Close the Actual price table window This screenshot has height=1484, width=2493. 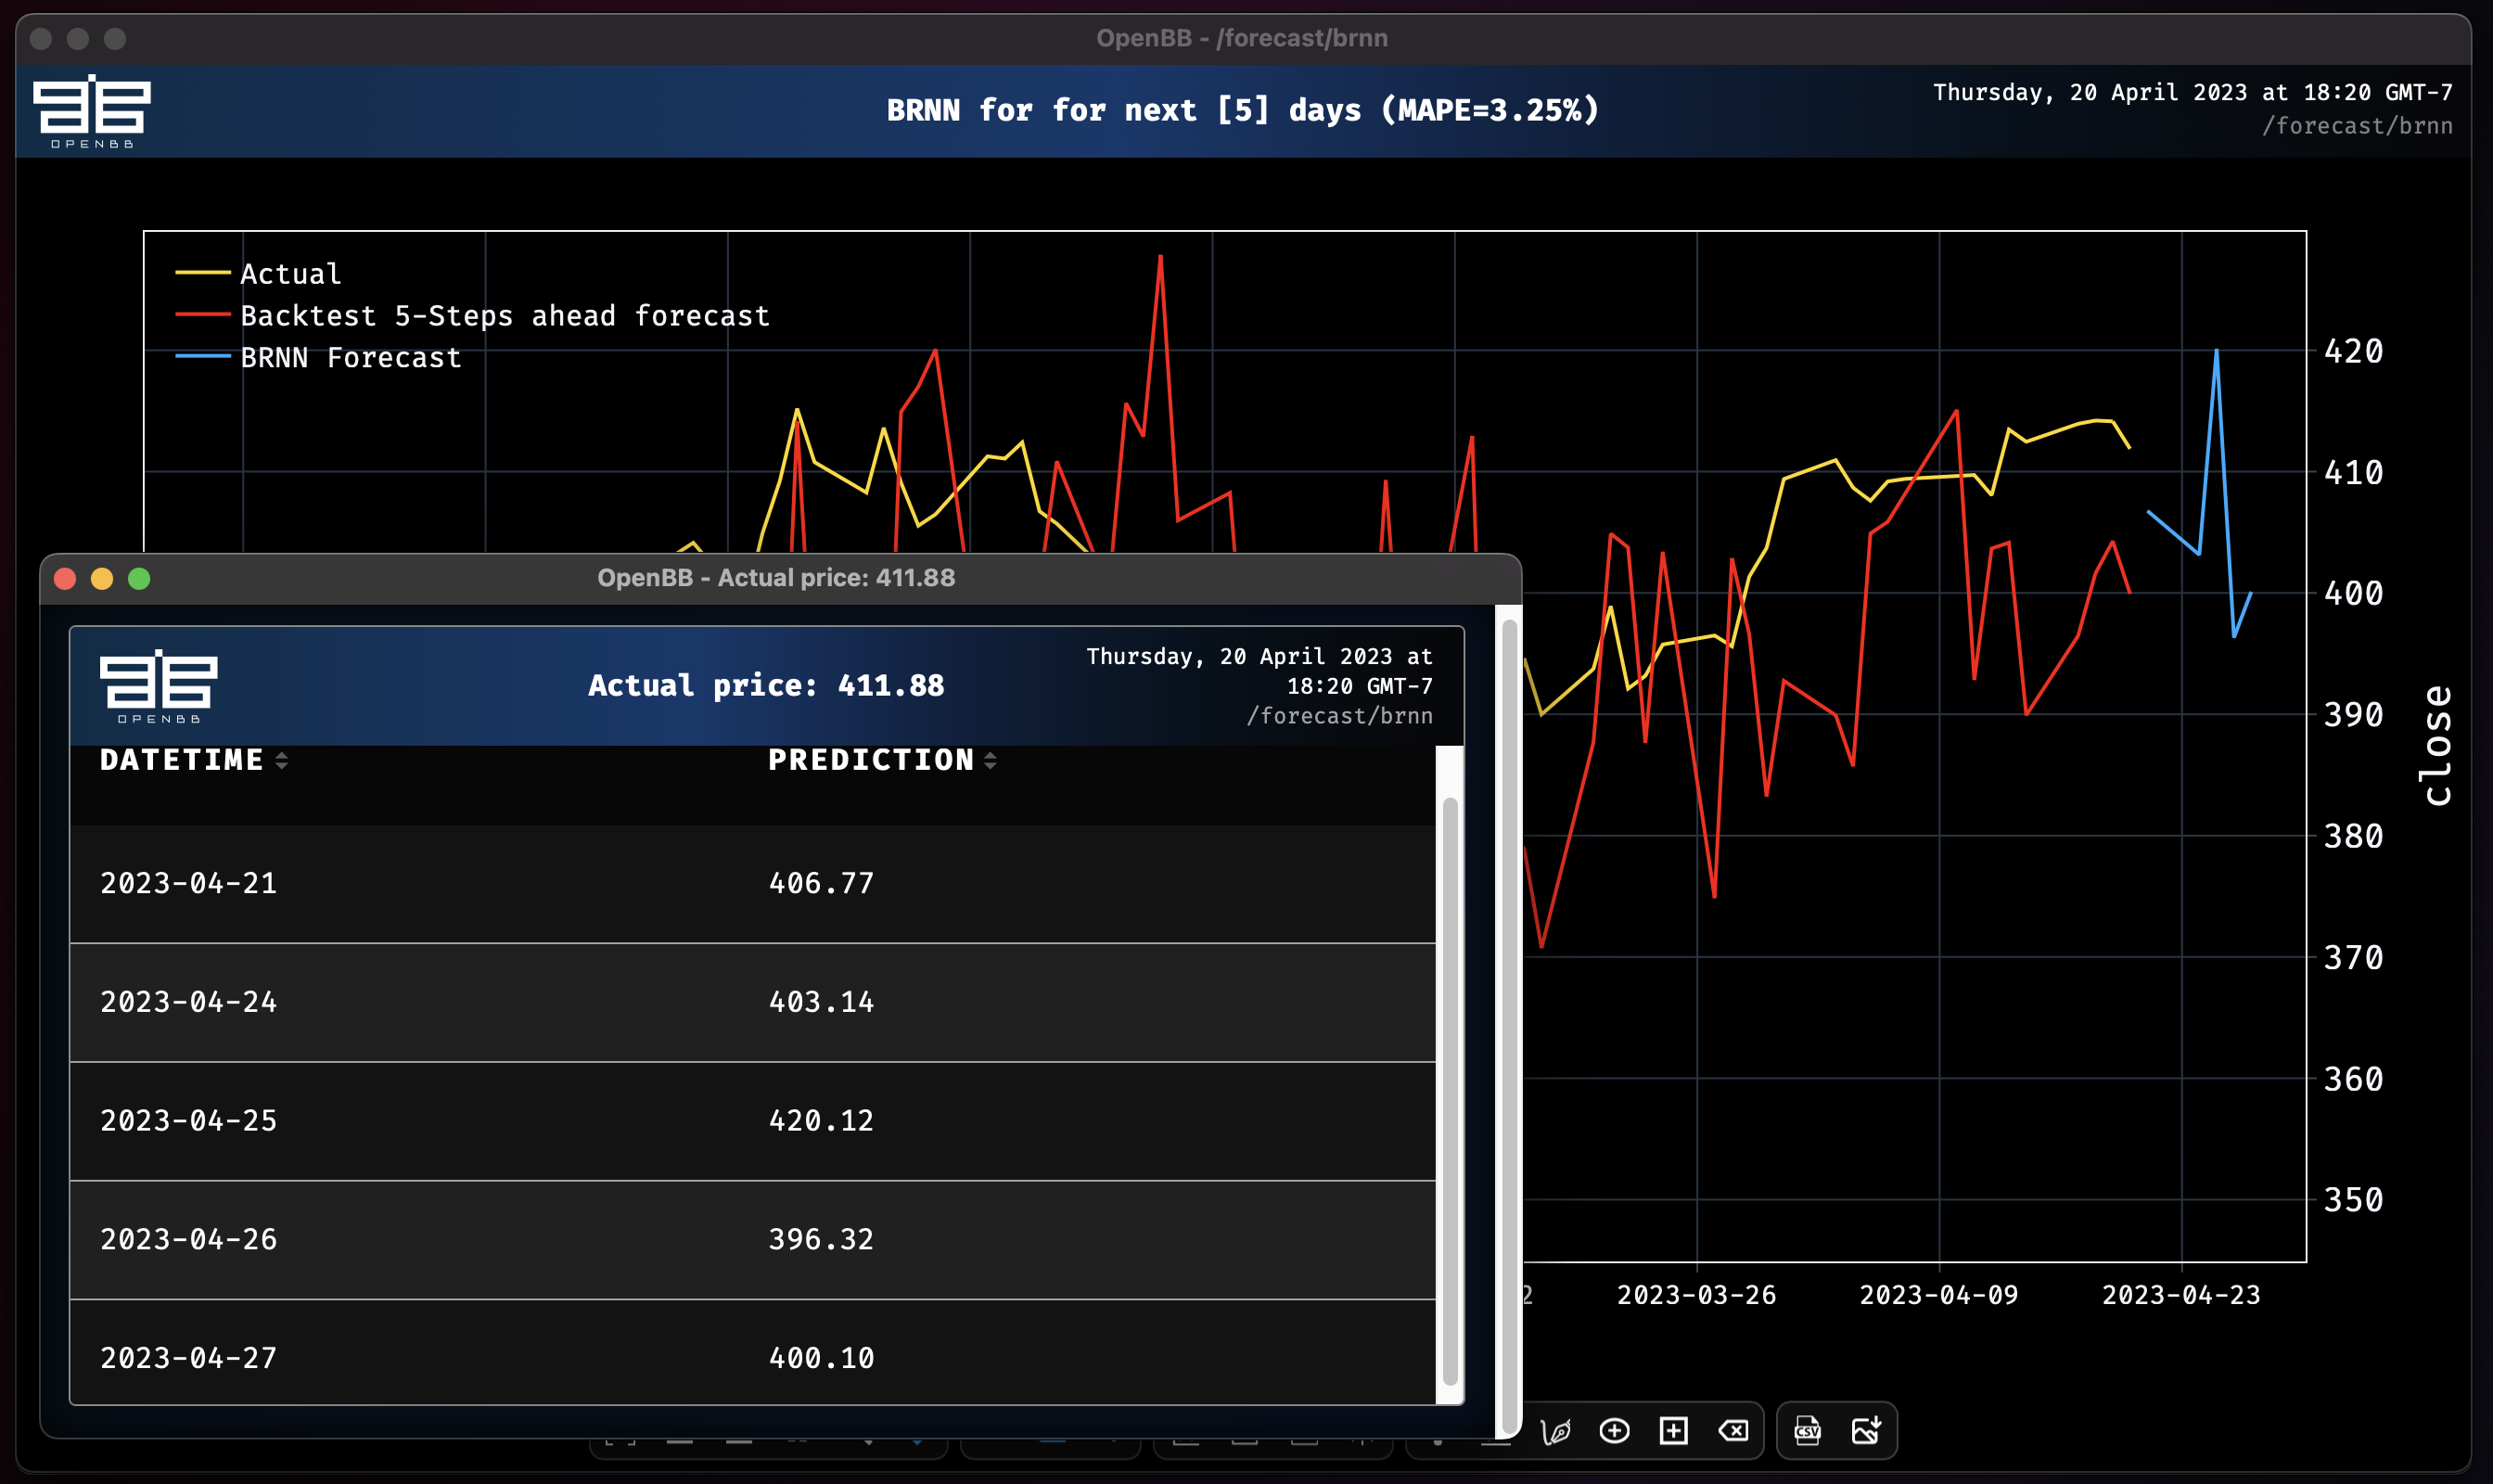(x=65, y=579)
